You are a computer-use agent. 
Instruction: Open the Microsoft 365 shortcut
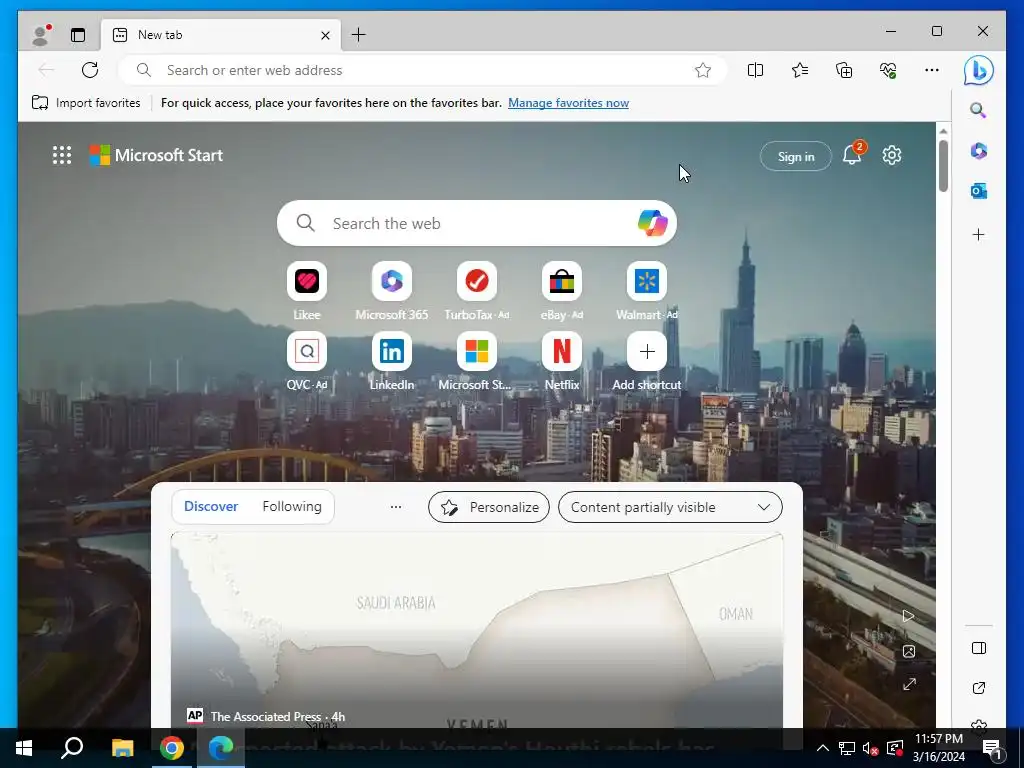pos(392,291)
